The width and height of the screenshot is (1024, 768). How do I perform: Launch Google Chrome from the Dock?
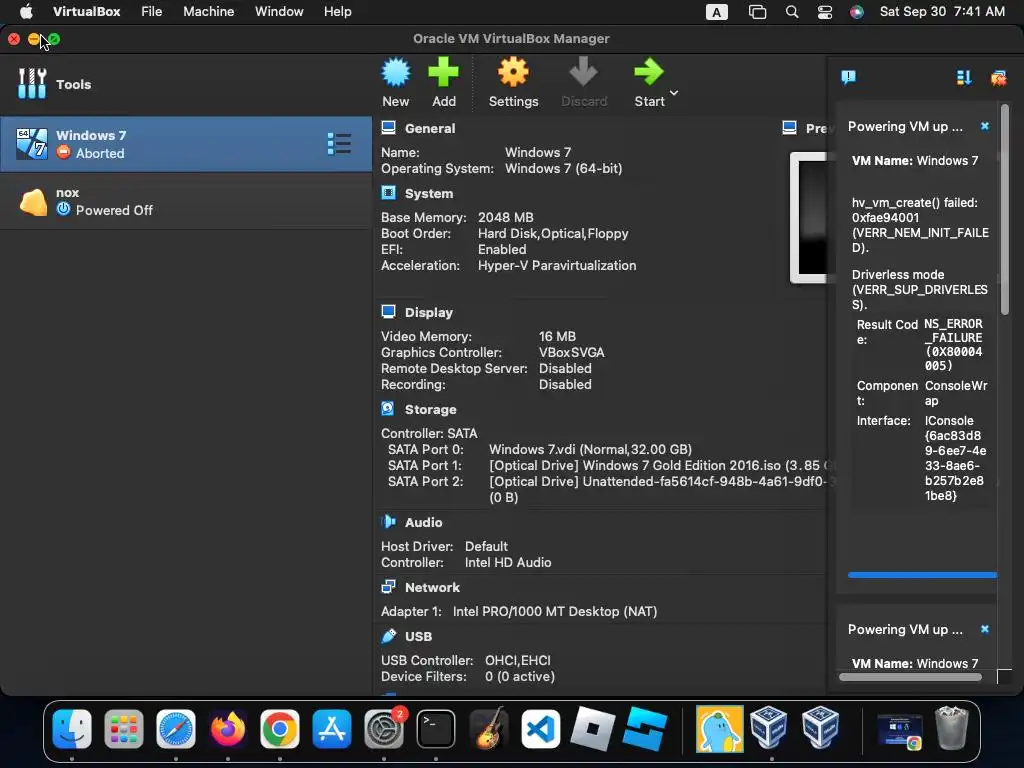pos(280,729)
